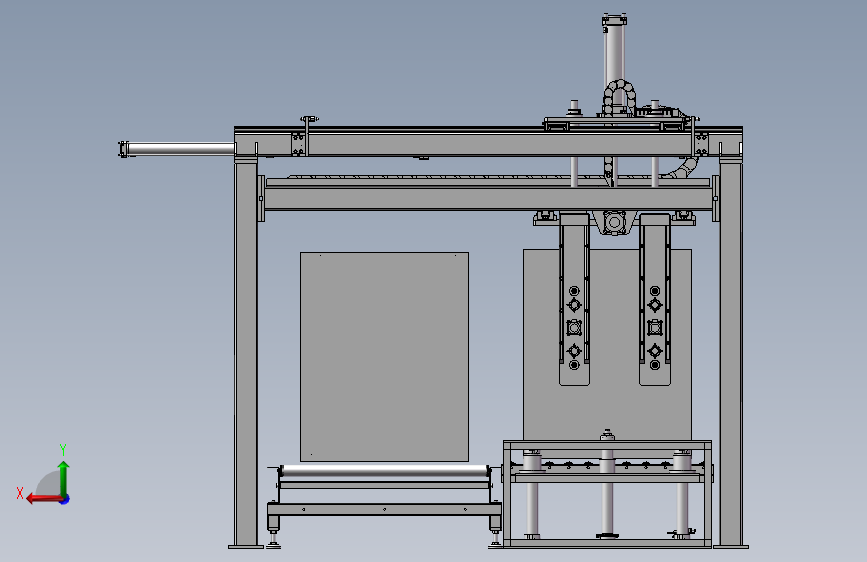
Task: Select the top horizontal beam of the gantry
Action: tap(488, 143)
